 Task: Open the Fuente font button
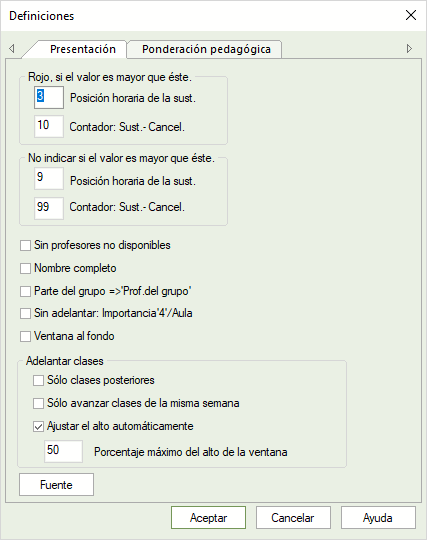click(x=56, y=485)
